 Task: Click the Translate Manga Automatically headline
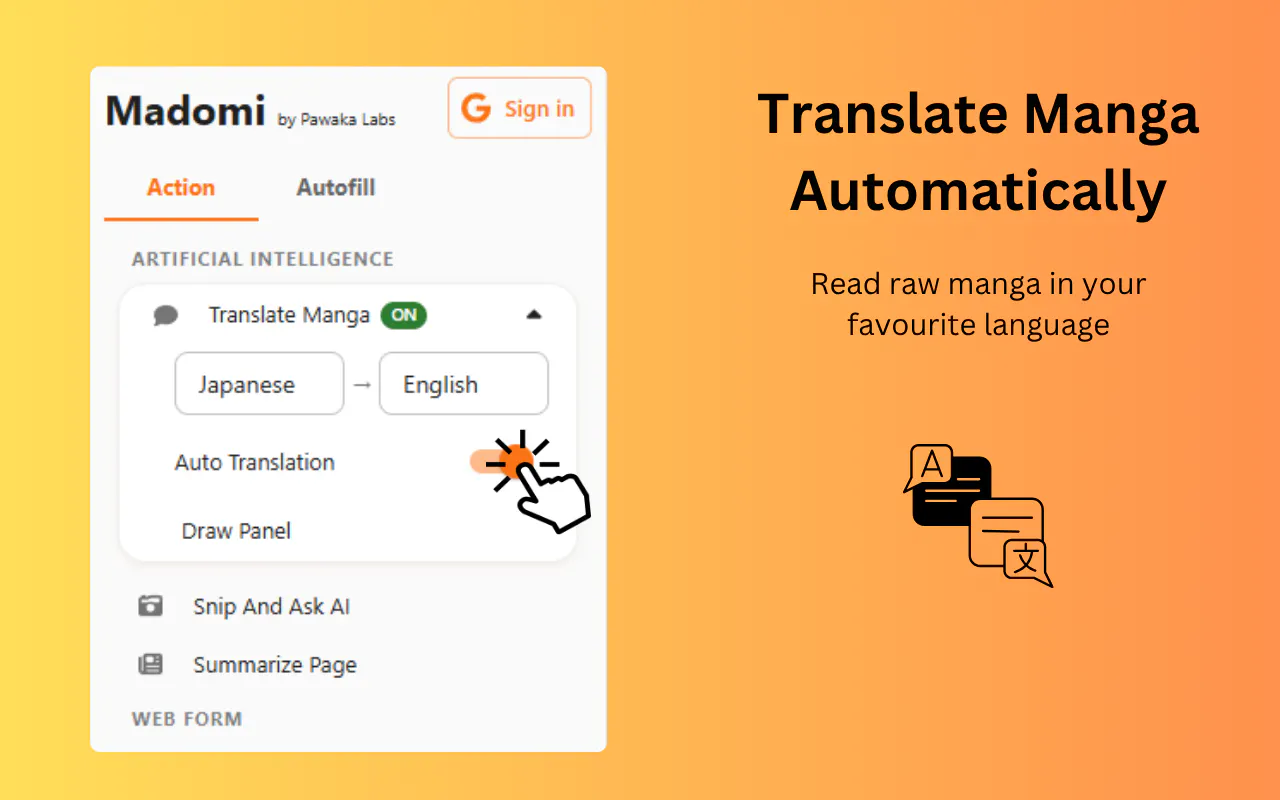pyautogui.click(x=978, y=152)
